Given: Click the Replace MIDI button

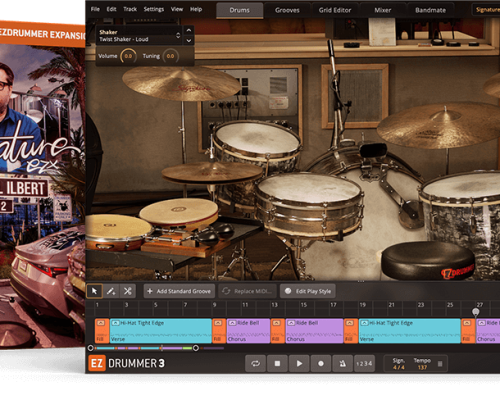Looking at the screenshot, I should (x=247, y=291).
